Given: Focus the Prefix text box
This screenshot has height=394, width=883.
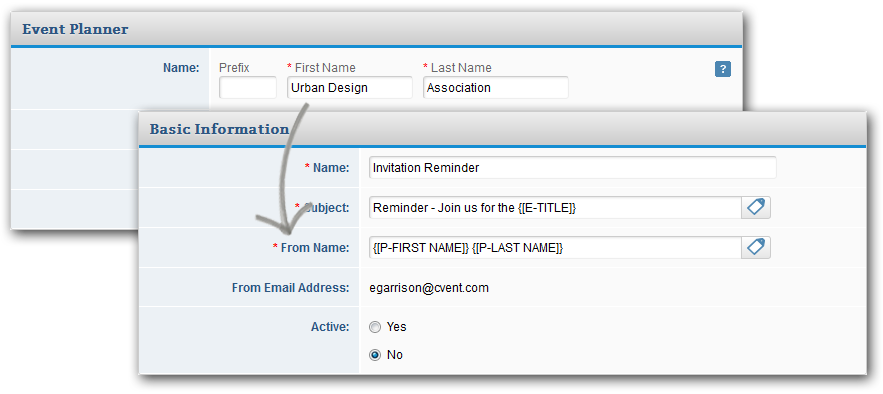Looking at the screenshot, I should click(248, 88).
